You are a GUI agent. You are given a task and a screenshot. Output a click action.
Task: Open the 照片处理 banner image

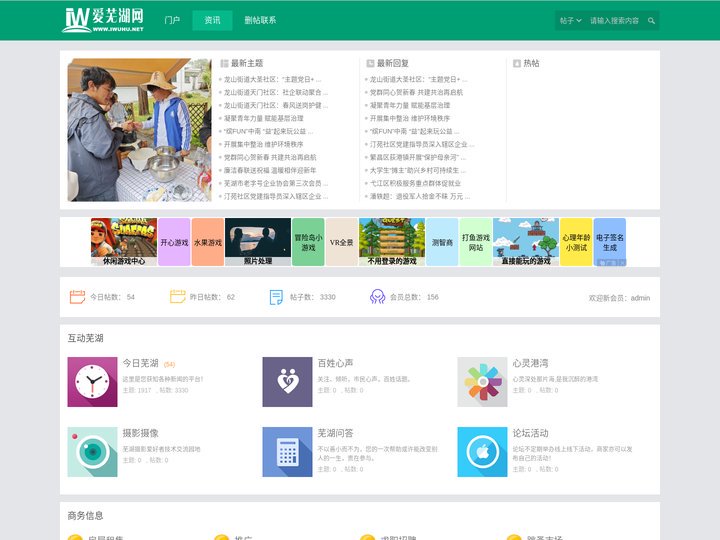[x=258, y=242]
